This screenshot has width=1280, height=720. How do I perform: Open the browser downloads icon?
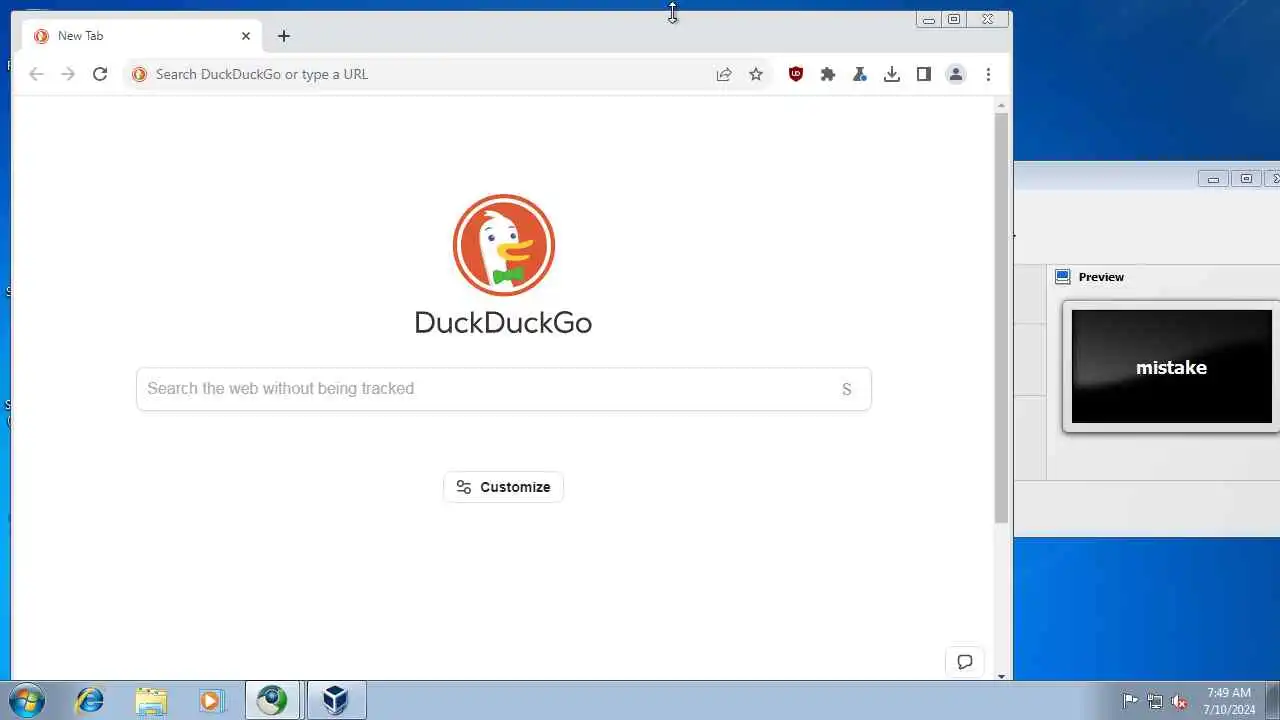892,74
